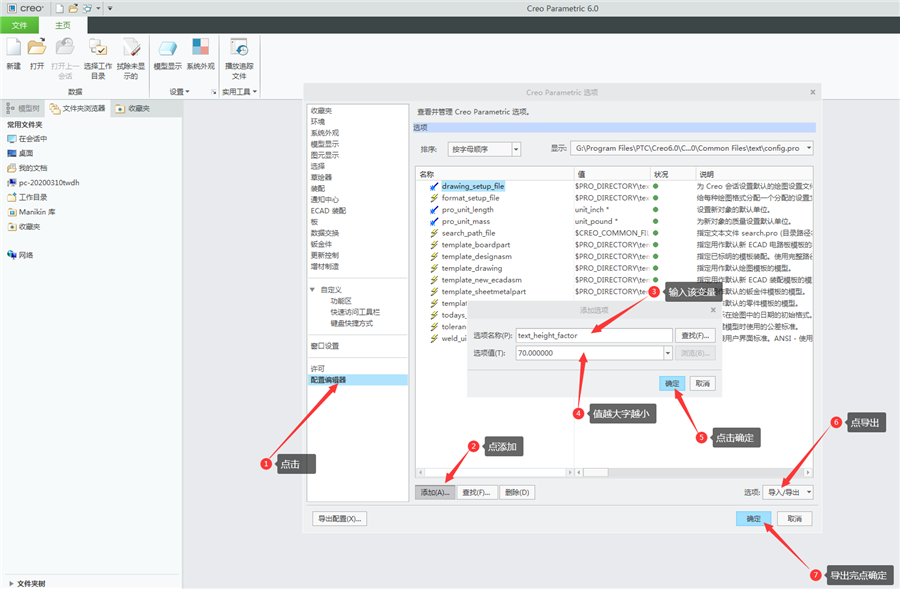
Task: Click the 导出配置(X)... button
Action: pos(339,519)
